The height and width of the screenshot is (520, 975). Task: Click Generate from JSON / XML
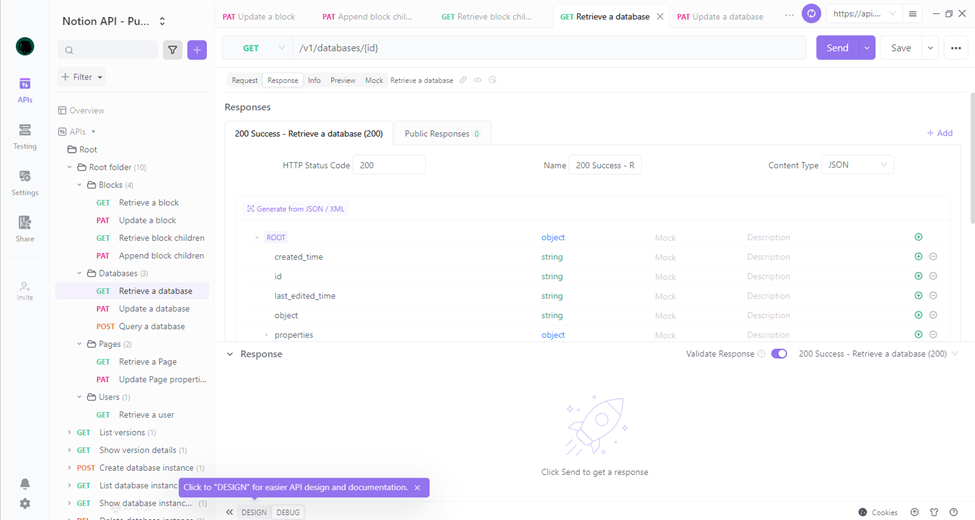295,209
